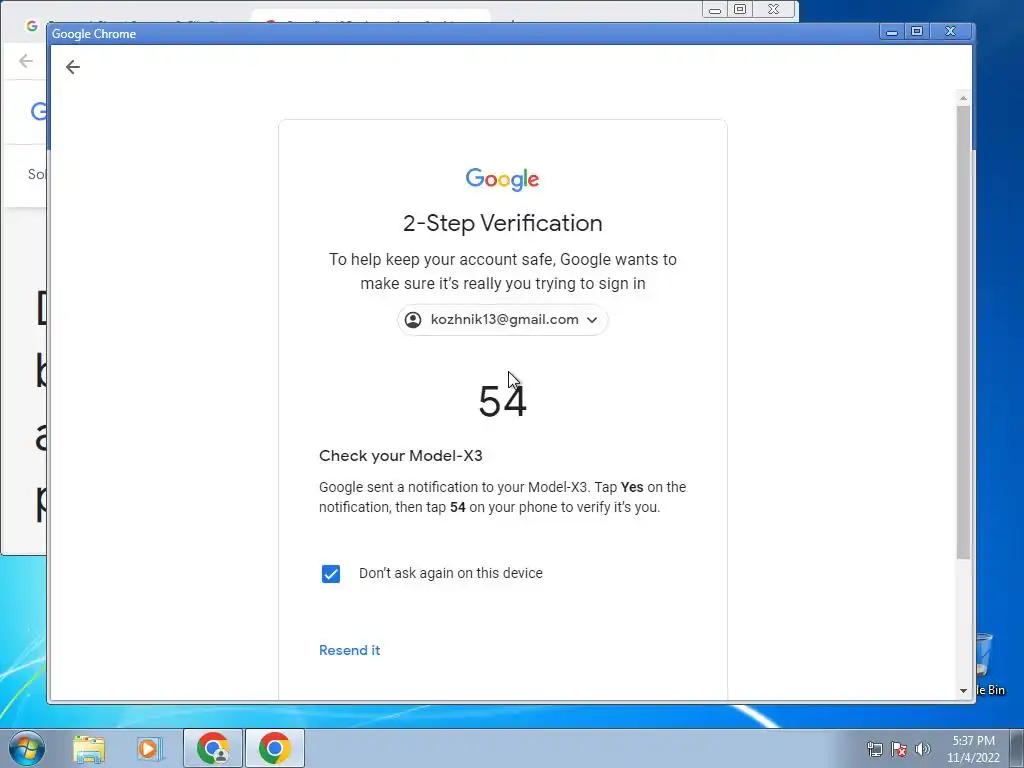The width and height of the screenshot is (1024, 768).
Task: Click the 'Google sent a notification' instruction text
Action: coord(502,497)
